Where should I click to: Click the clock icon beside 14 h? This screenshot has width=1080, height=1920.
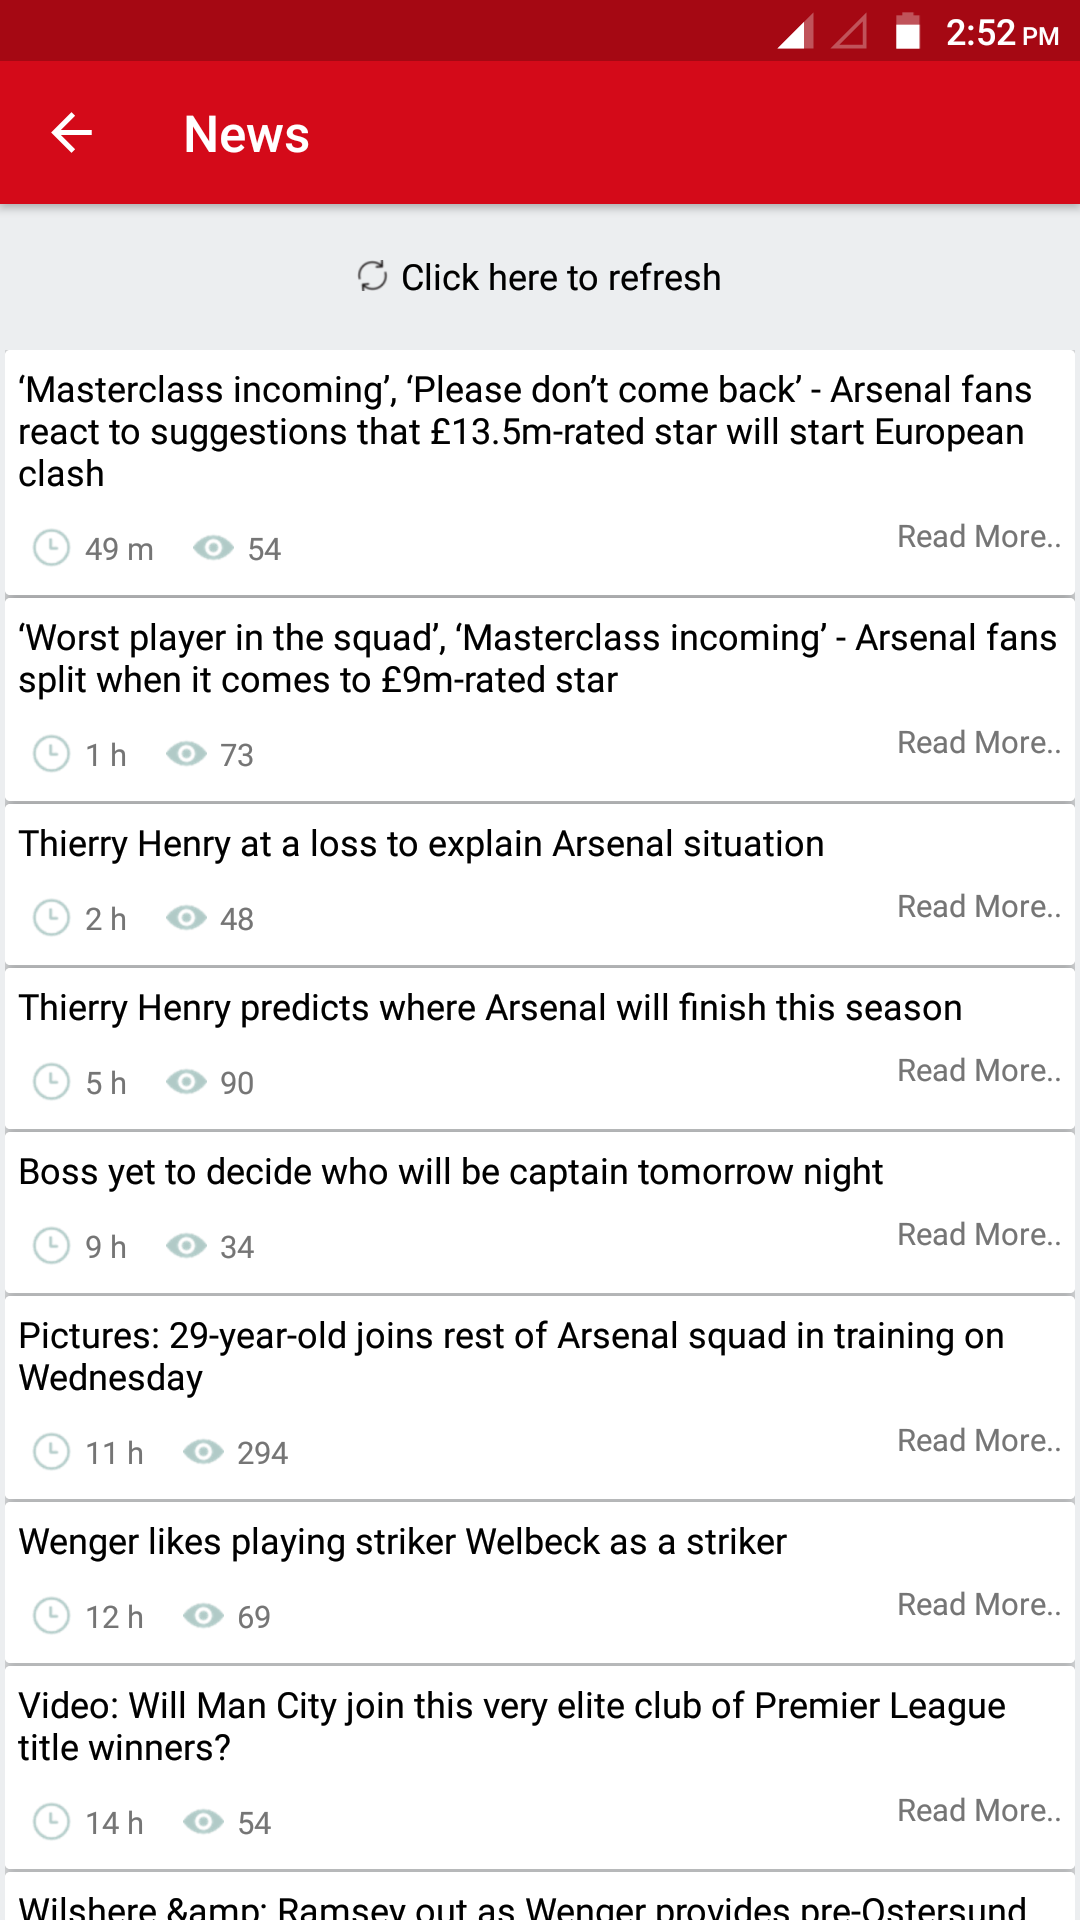pyautogui.click(x=51, y=1822)
